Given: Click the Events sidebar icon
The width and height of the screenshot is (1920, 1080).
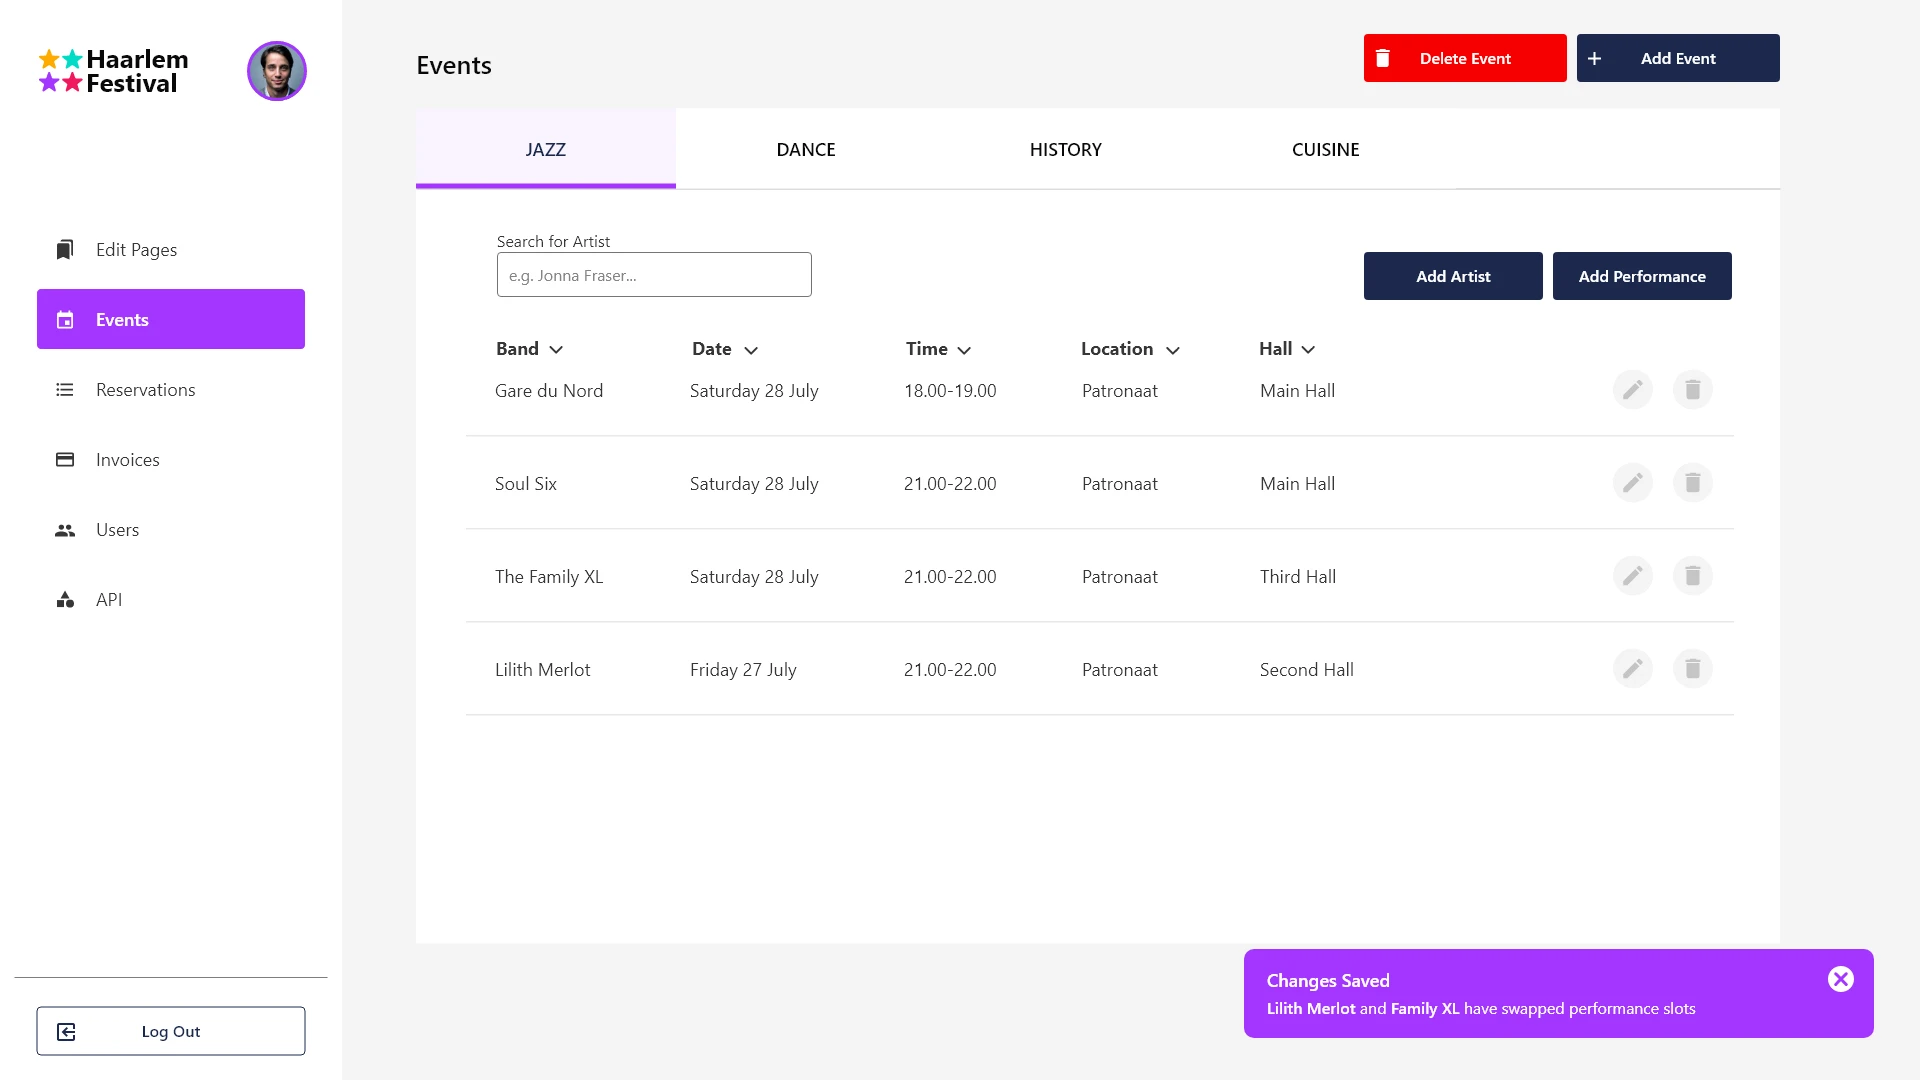Looking at the screenshot, I should tap(65, 319).
